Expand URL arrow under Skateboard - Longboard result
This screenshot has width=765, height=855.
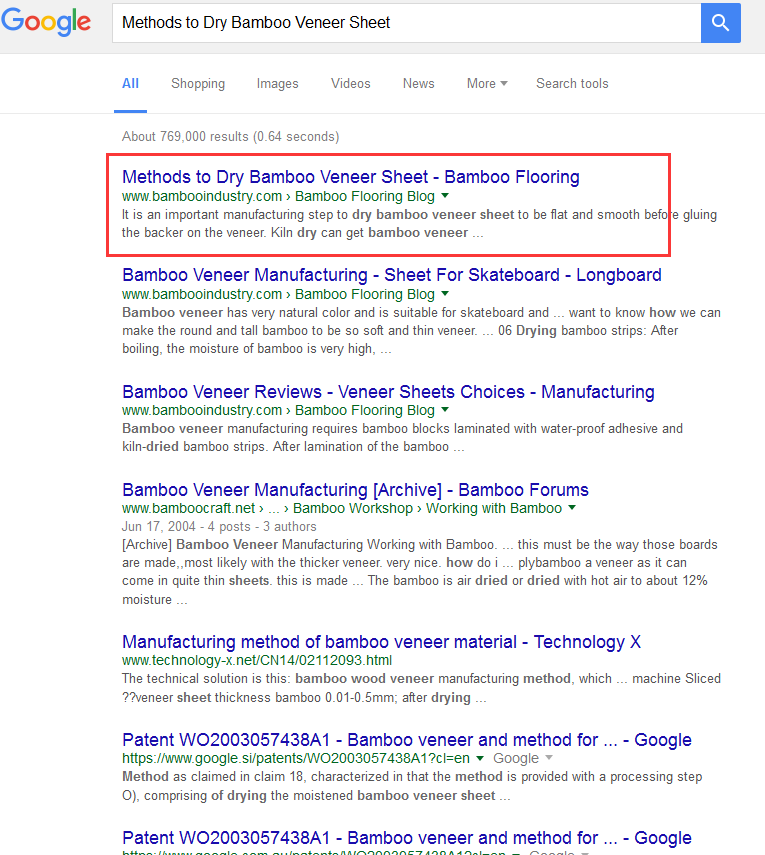[x=445, y=294]
